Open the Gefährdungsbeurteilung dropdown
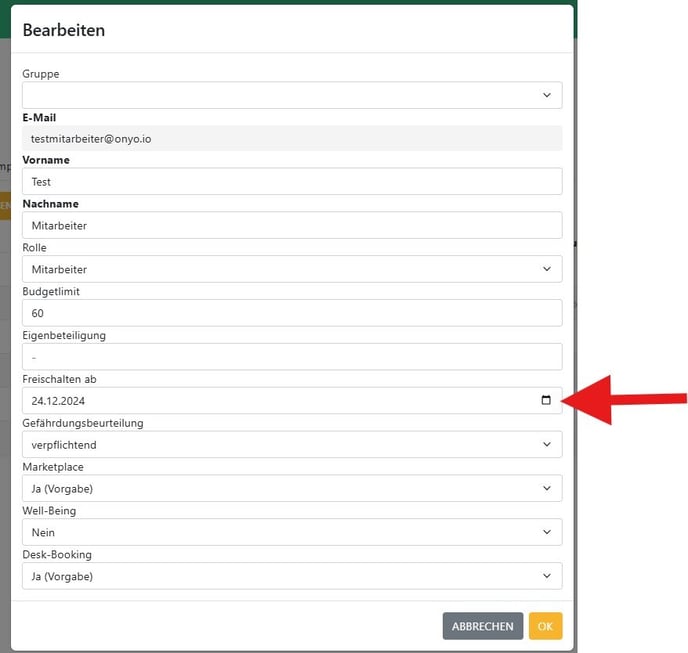The image size is (688, 653). click(x=292, y=444)
